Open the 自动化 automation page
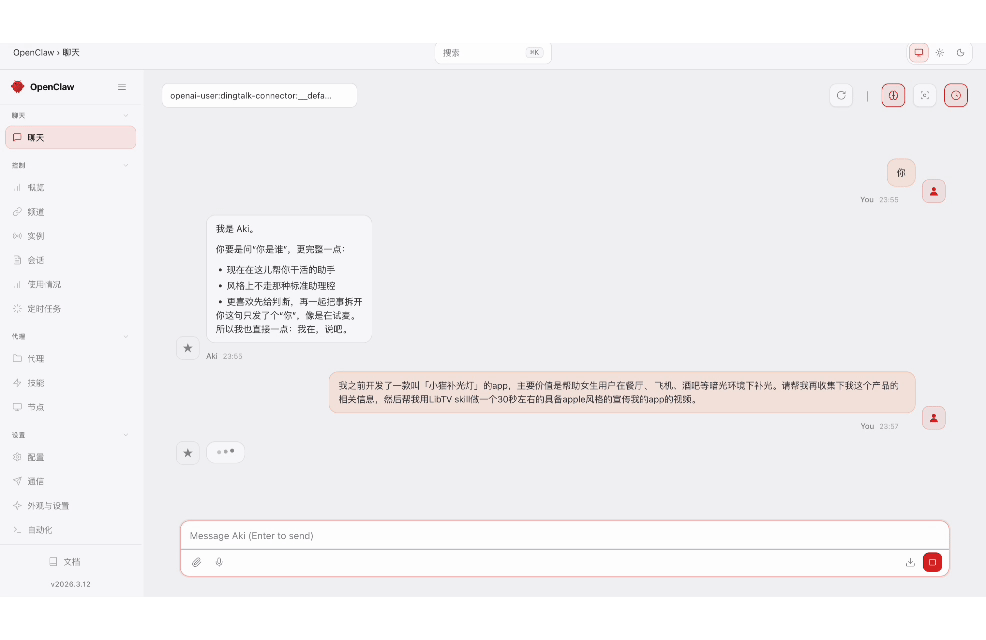Viewport: 986px width, 640px height. coord(70,530)
